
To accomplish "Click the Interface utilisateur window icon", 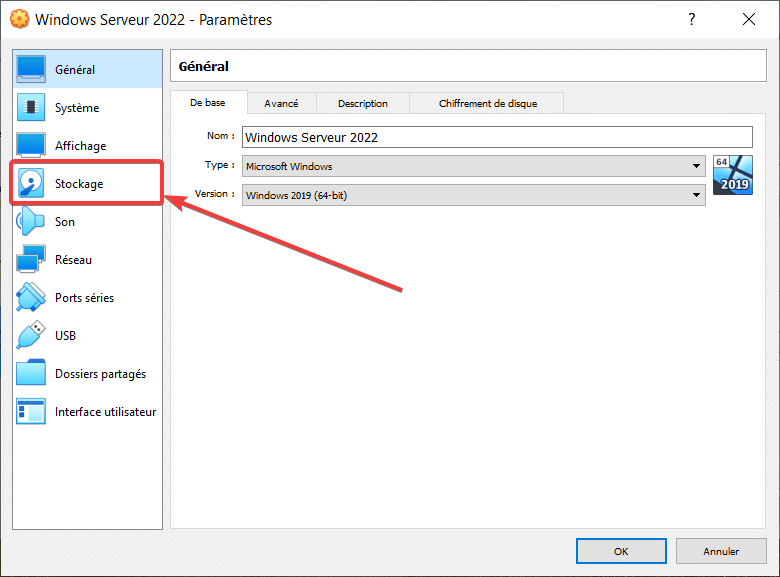I will pyautogui.click(x=31, y=411).
